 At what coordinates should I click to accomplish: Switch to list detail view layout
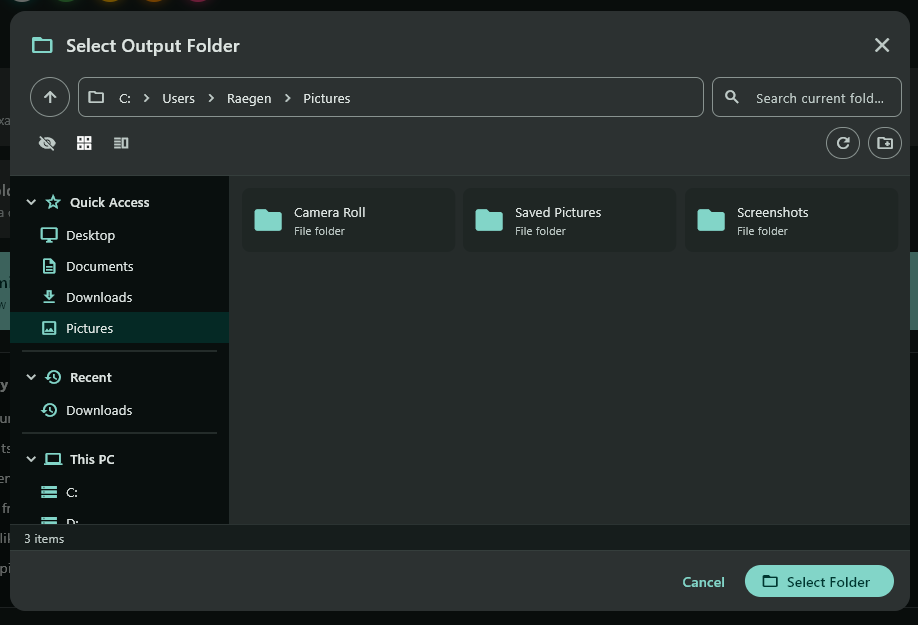(121, 143)
